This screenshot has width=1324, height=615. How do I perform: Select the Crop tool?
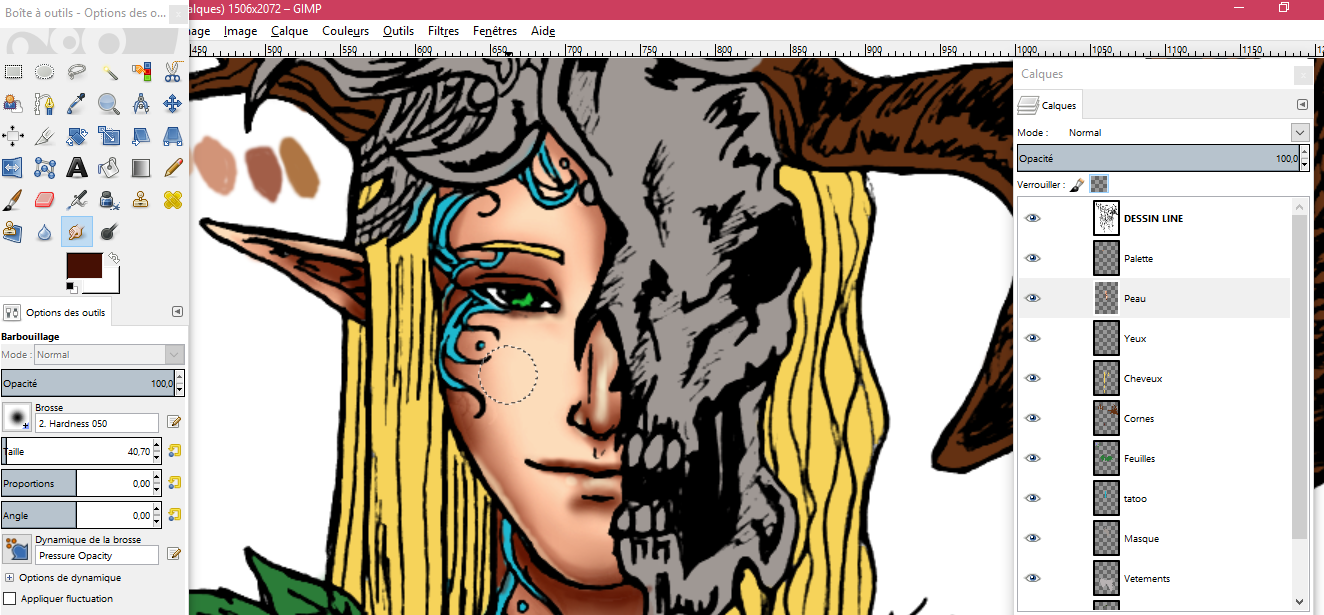[x=45, y=136]
